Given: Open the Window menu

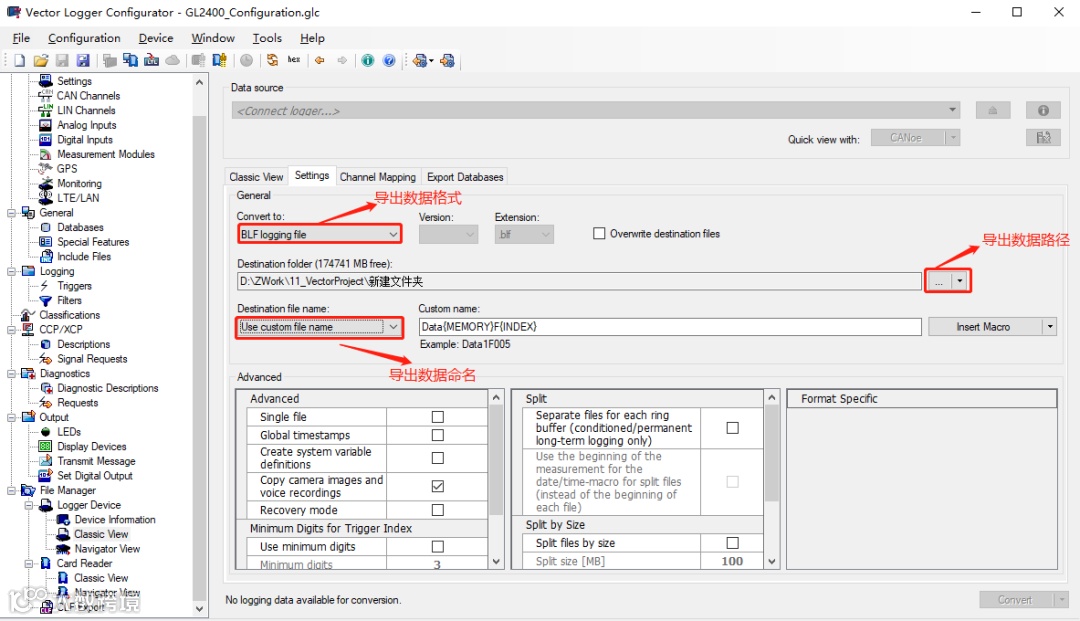Looking at the screenshot, I should coord(213,38).
